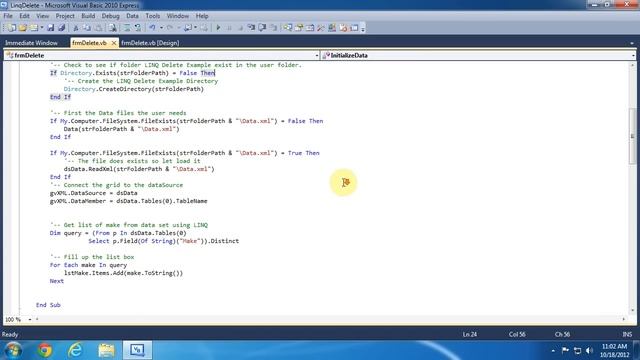The image size is (640, 360).
Task: Click the Step Into debug icon
Action: click(251, 28)
